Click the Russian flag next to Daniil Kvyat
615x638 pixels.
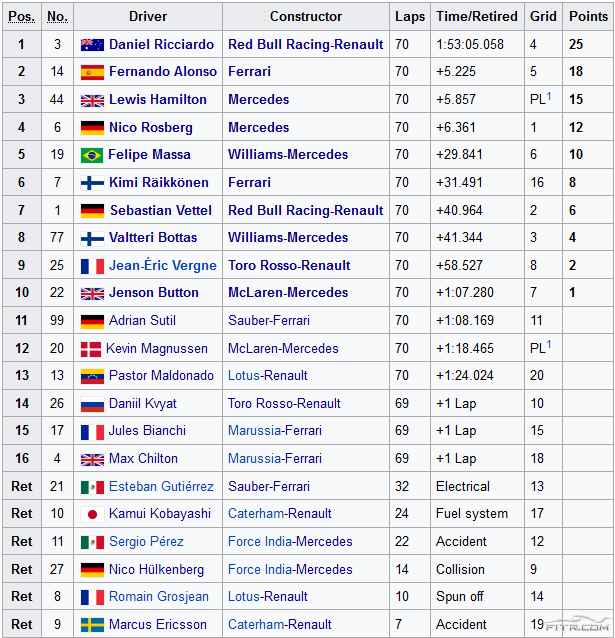[x=92, y=404]
